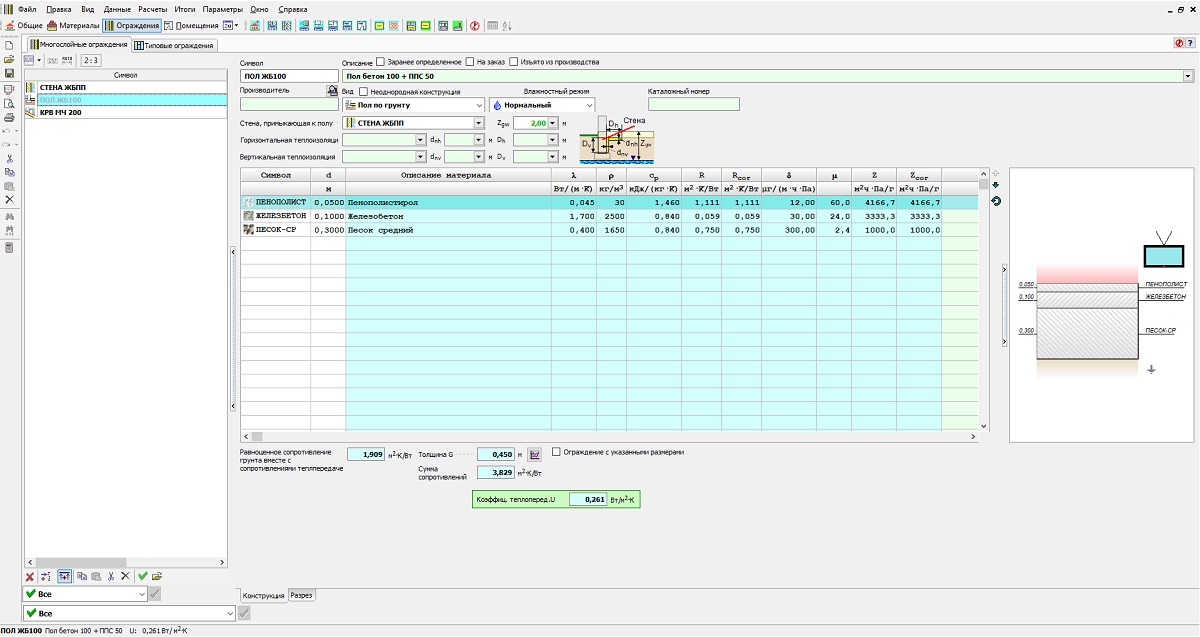
Task: Click the Помещения toolbar button
Action: coord(190,25)
